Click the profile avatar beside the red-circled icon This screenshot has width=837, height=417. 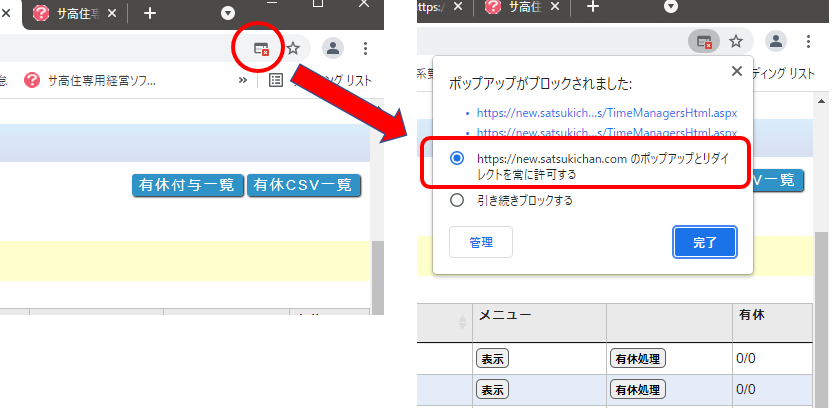(x=333, y=48)
